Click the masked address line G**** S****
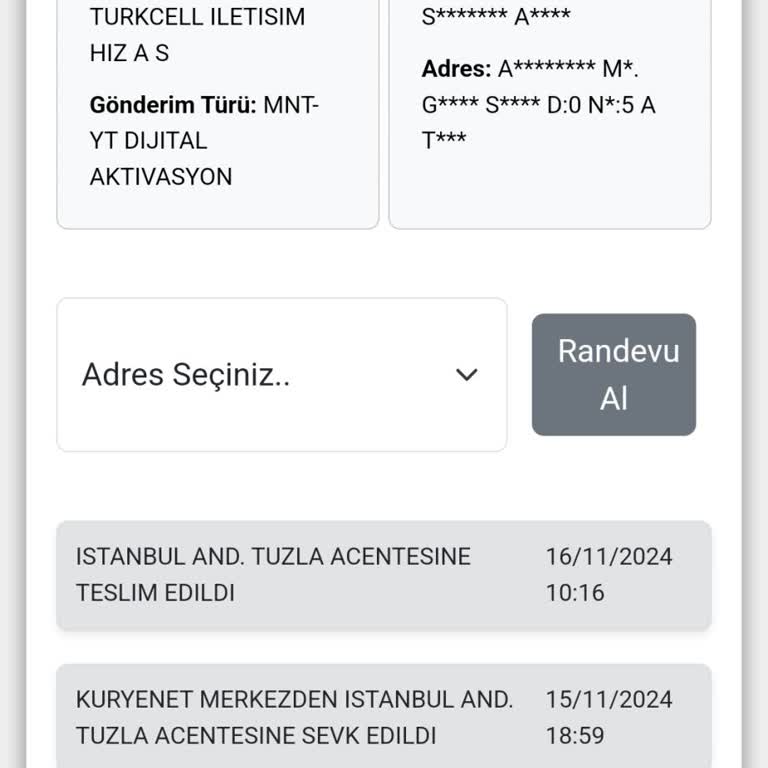 [x=480, y=105]
